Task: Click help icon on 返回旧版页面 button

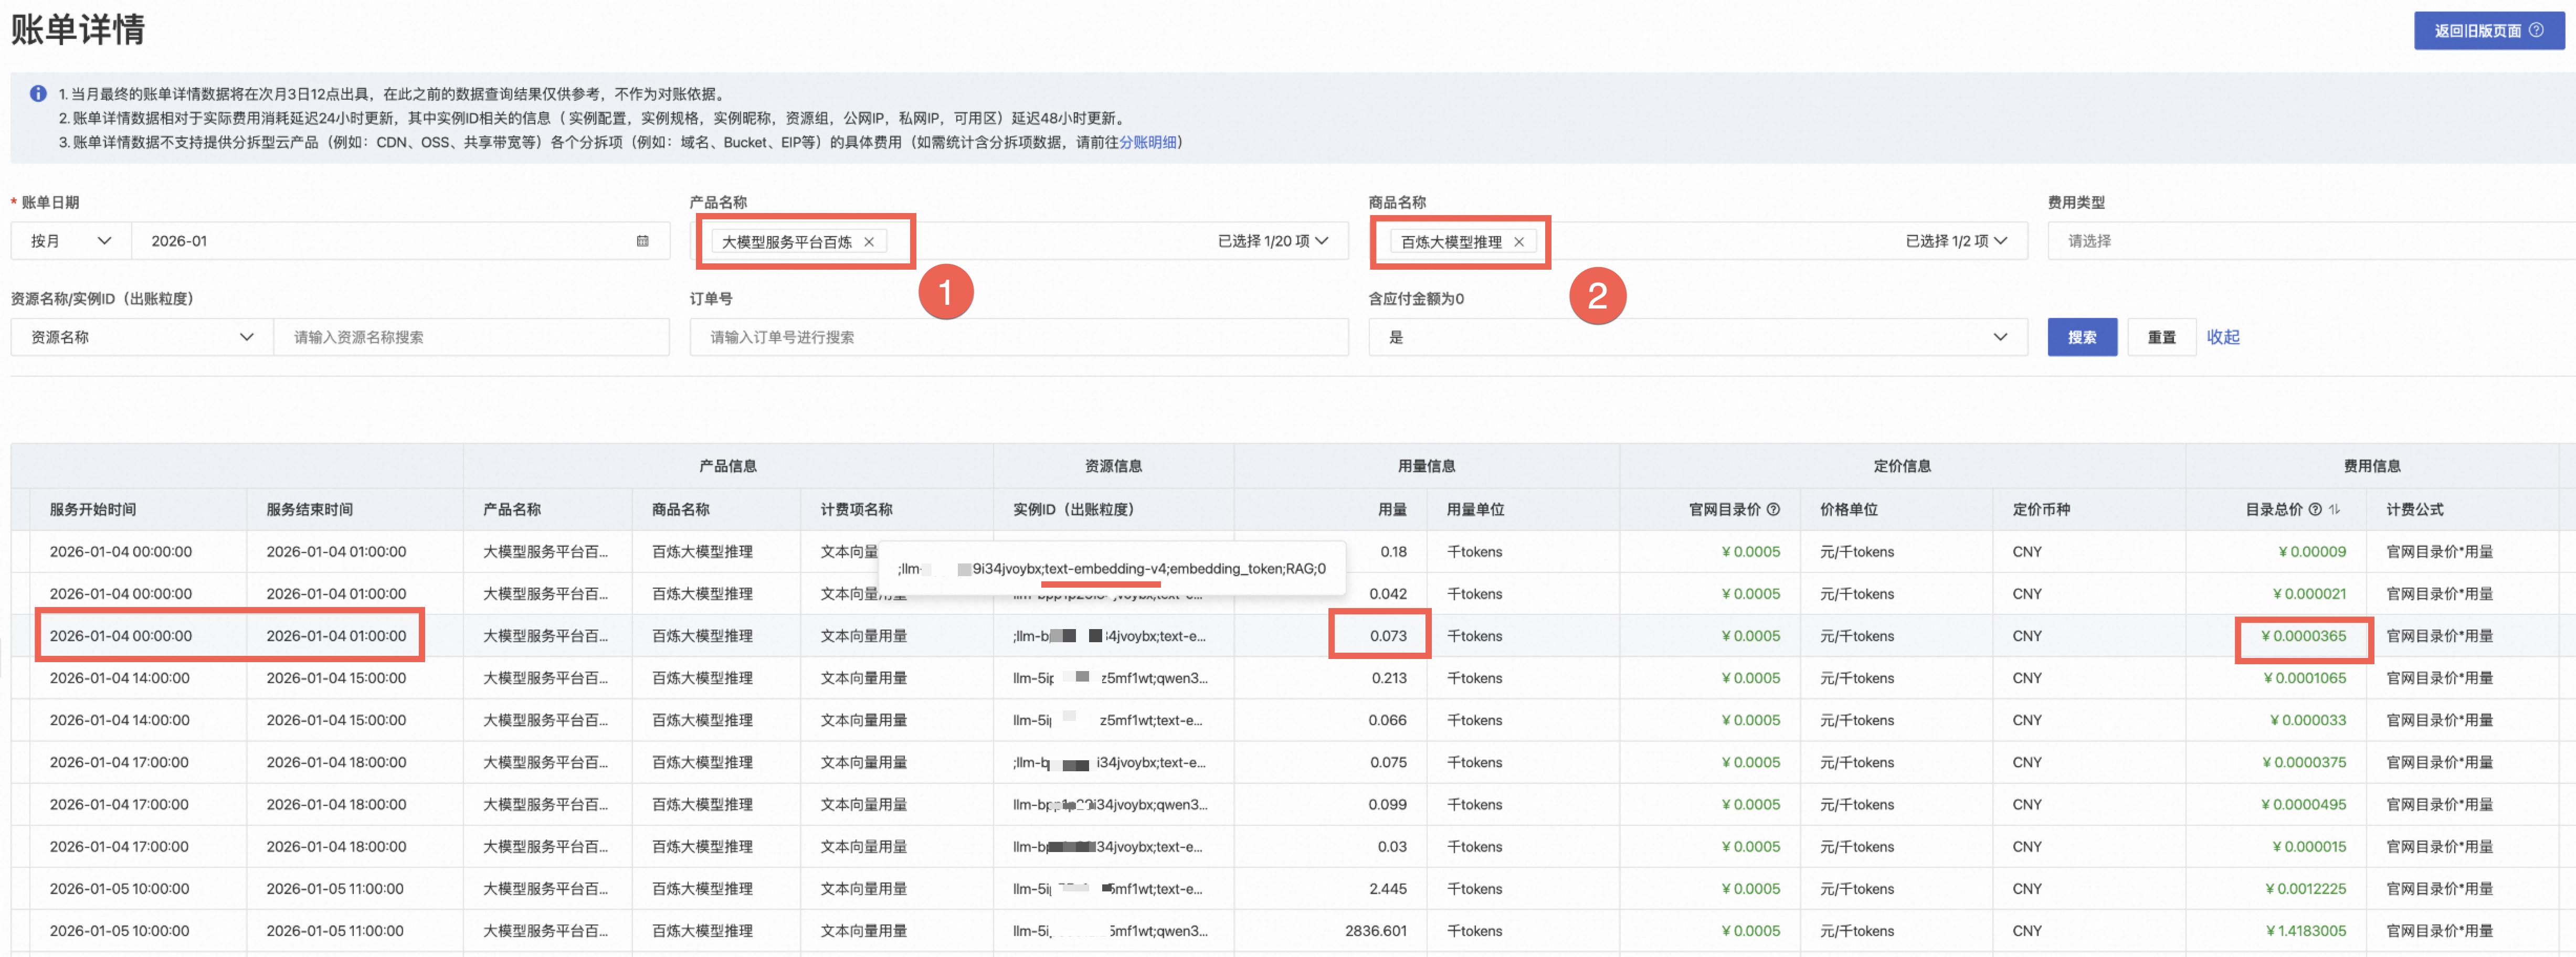Action: pyautogui.click(x=2536, y=30)
